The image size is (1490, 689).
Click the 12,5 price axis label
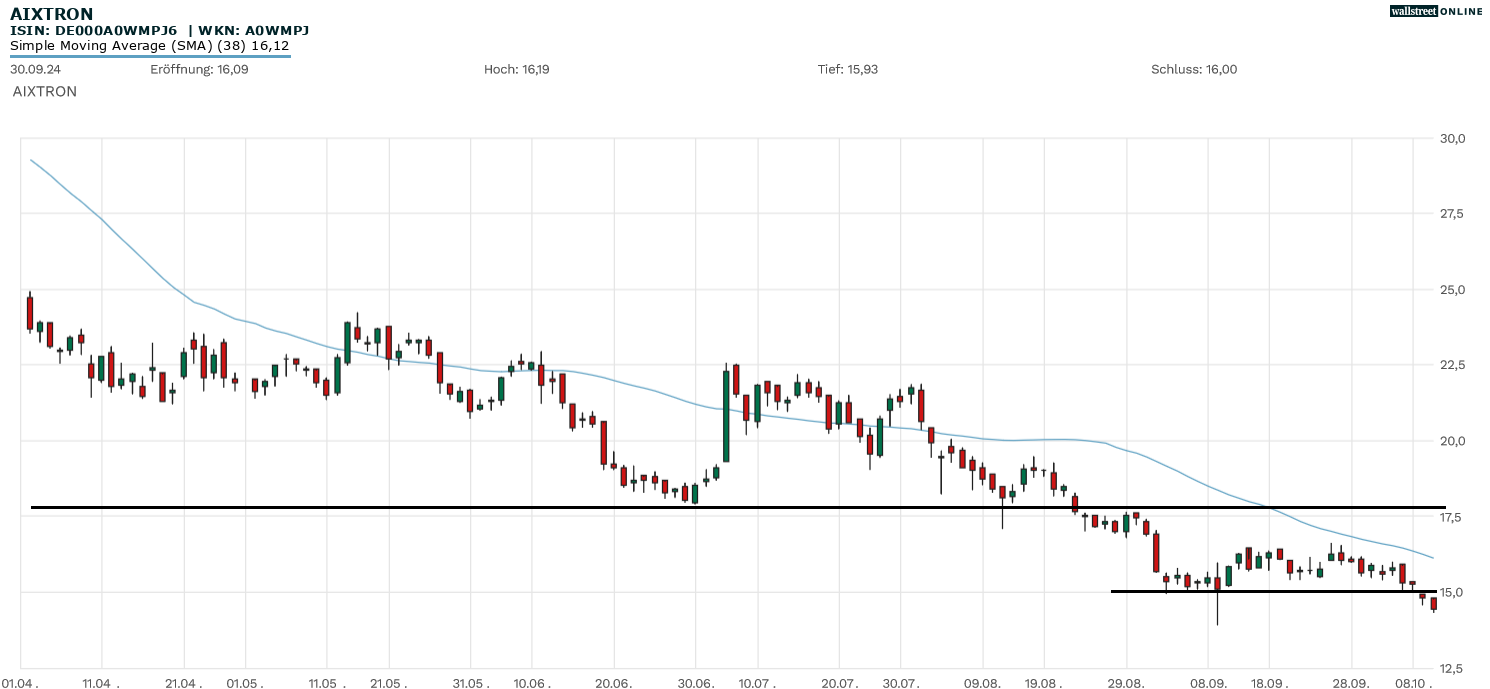tap(1452, 668)
